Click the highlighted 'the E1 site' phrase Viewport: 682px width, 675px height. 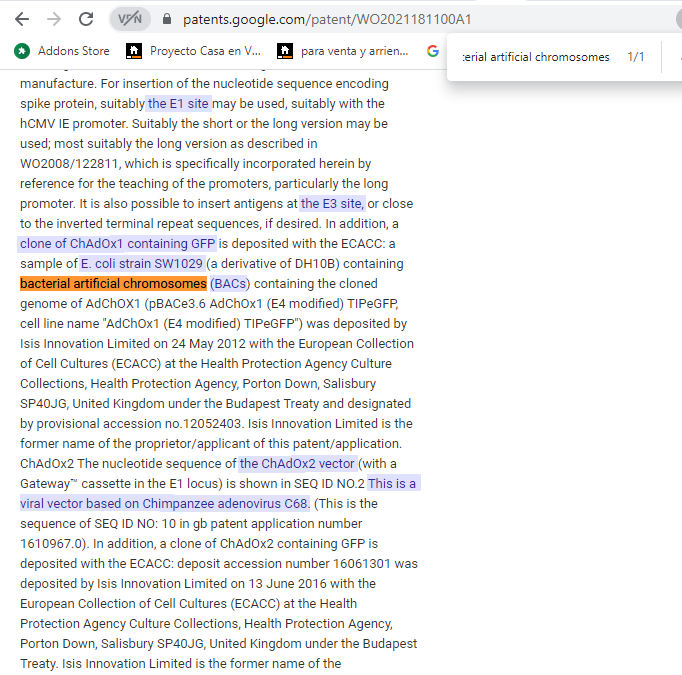[x=179, y=104]
